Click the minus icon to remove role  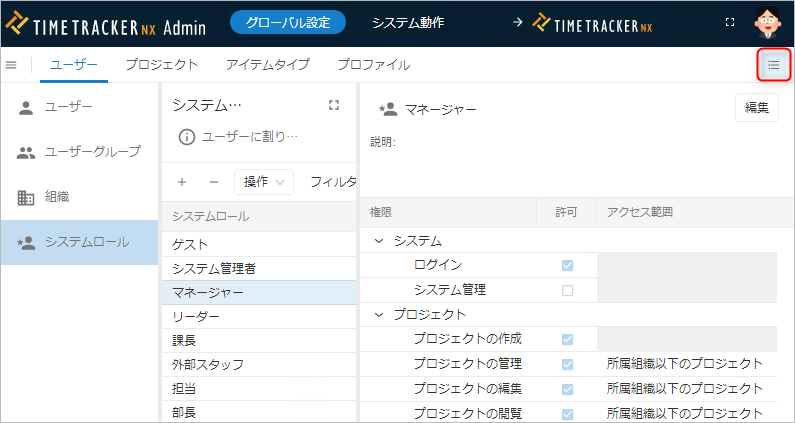pyautogui.click(x=213, y=182)
